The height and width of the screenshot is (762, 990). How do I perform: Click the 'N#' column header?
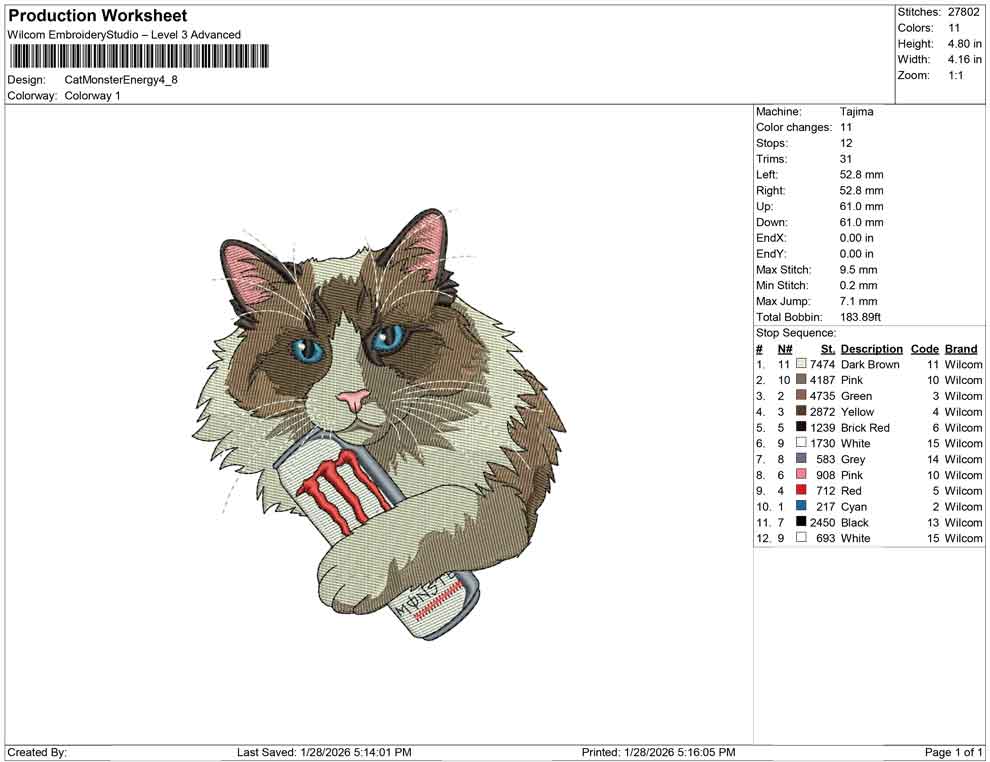pyautogui.click(x=785, y=348)
